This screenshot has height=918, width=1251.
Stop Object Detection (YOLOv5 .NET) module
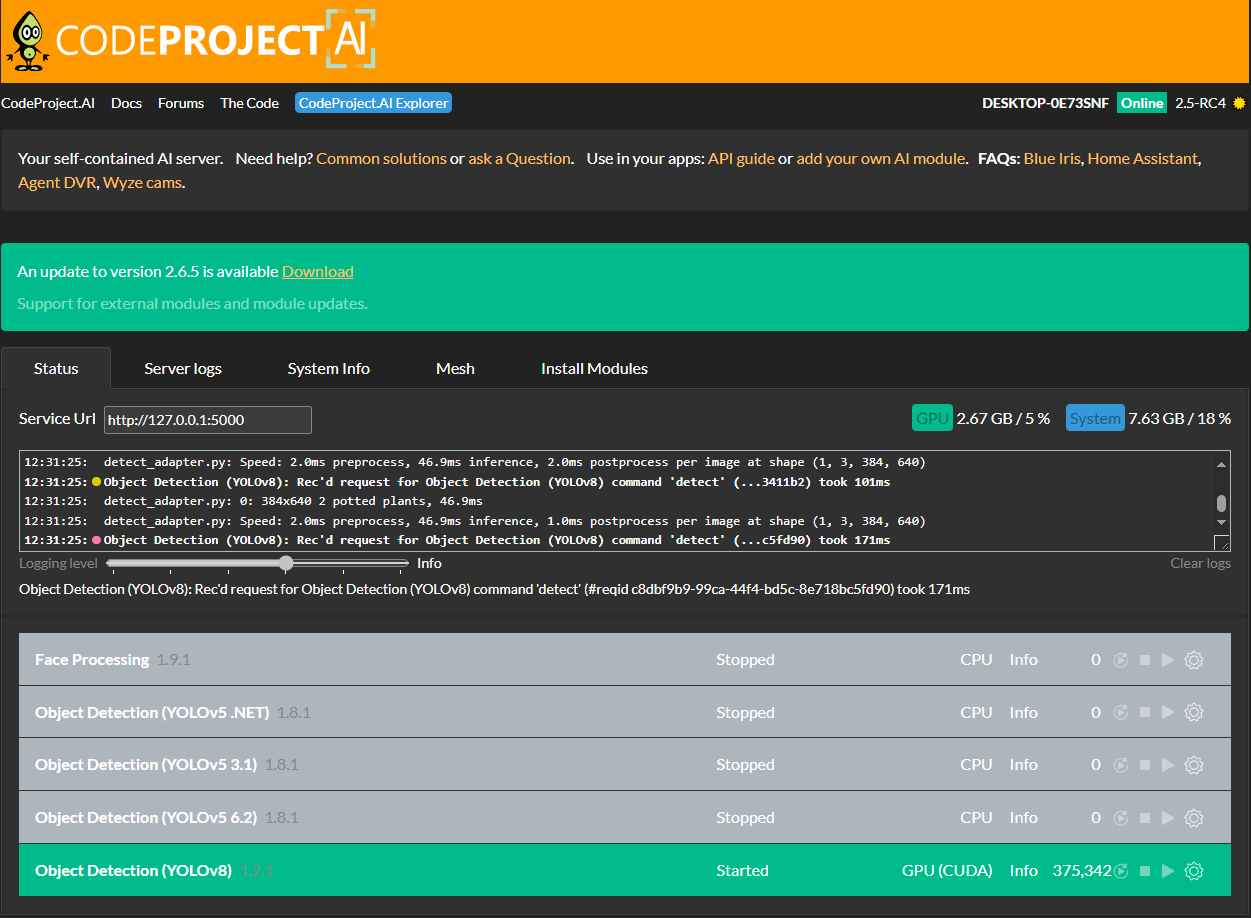coord(1145,713)
